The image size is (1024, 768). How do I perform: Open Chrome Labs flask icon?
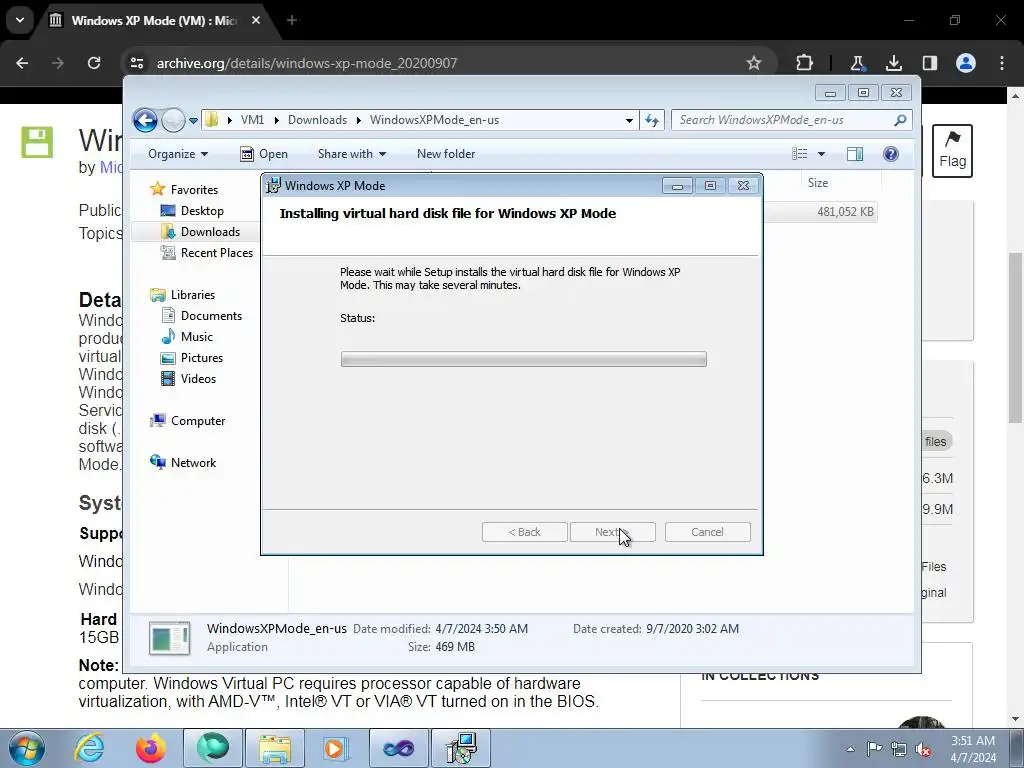[857, 63]
